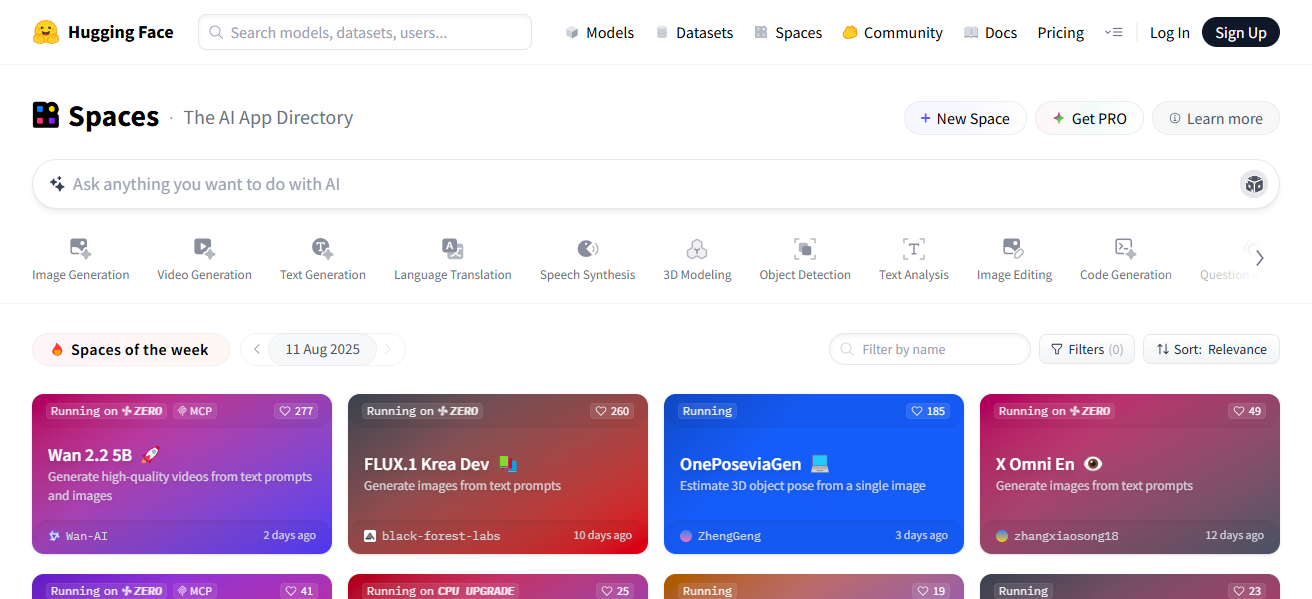Image resolution: width=1312 pixels, height=599 pixels.
Task: Open the Models page
Action: click(599, 33)
